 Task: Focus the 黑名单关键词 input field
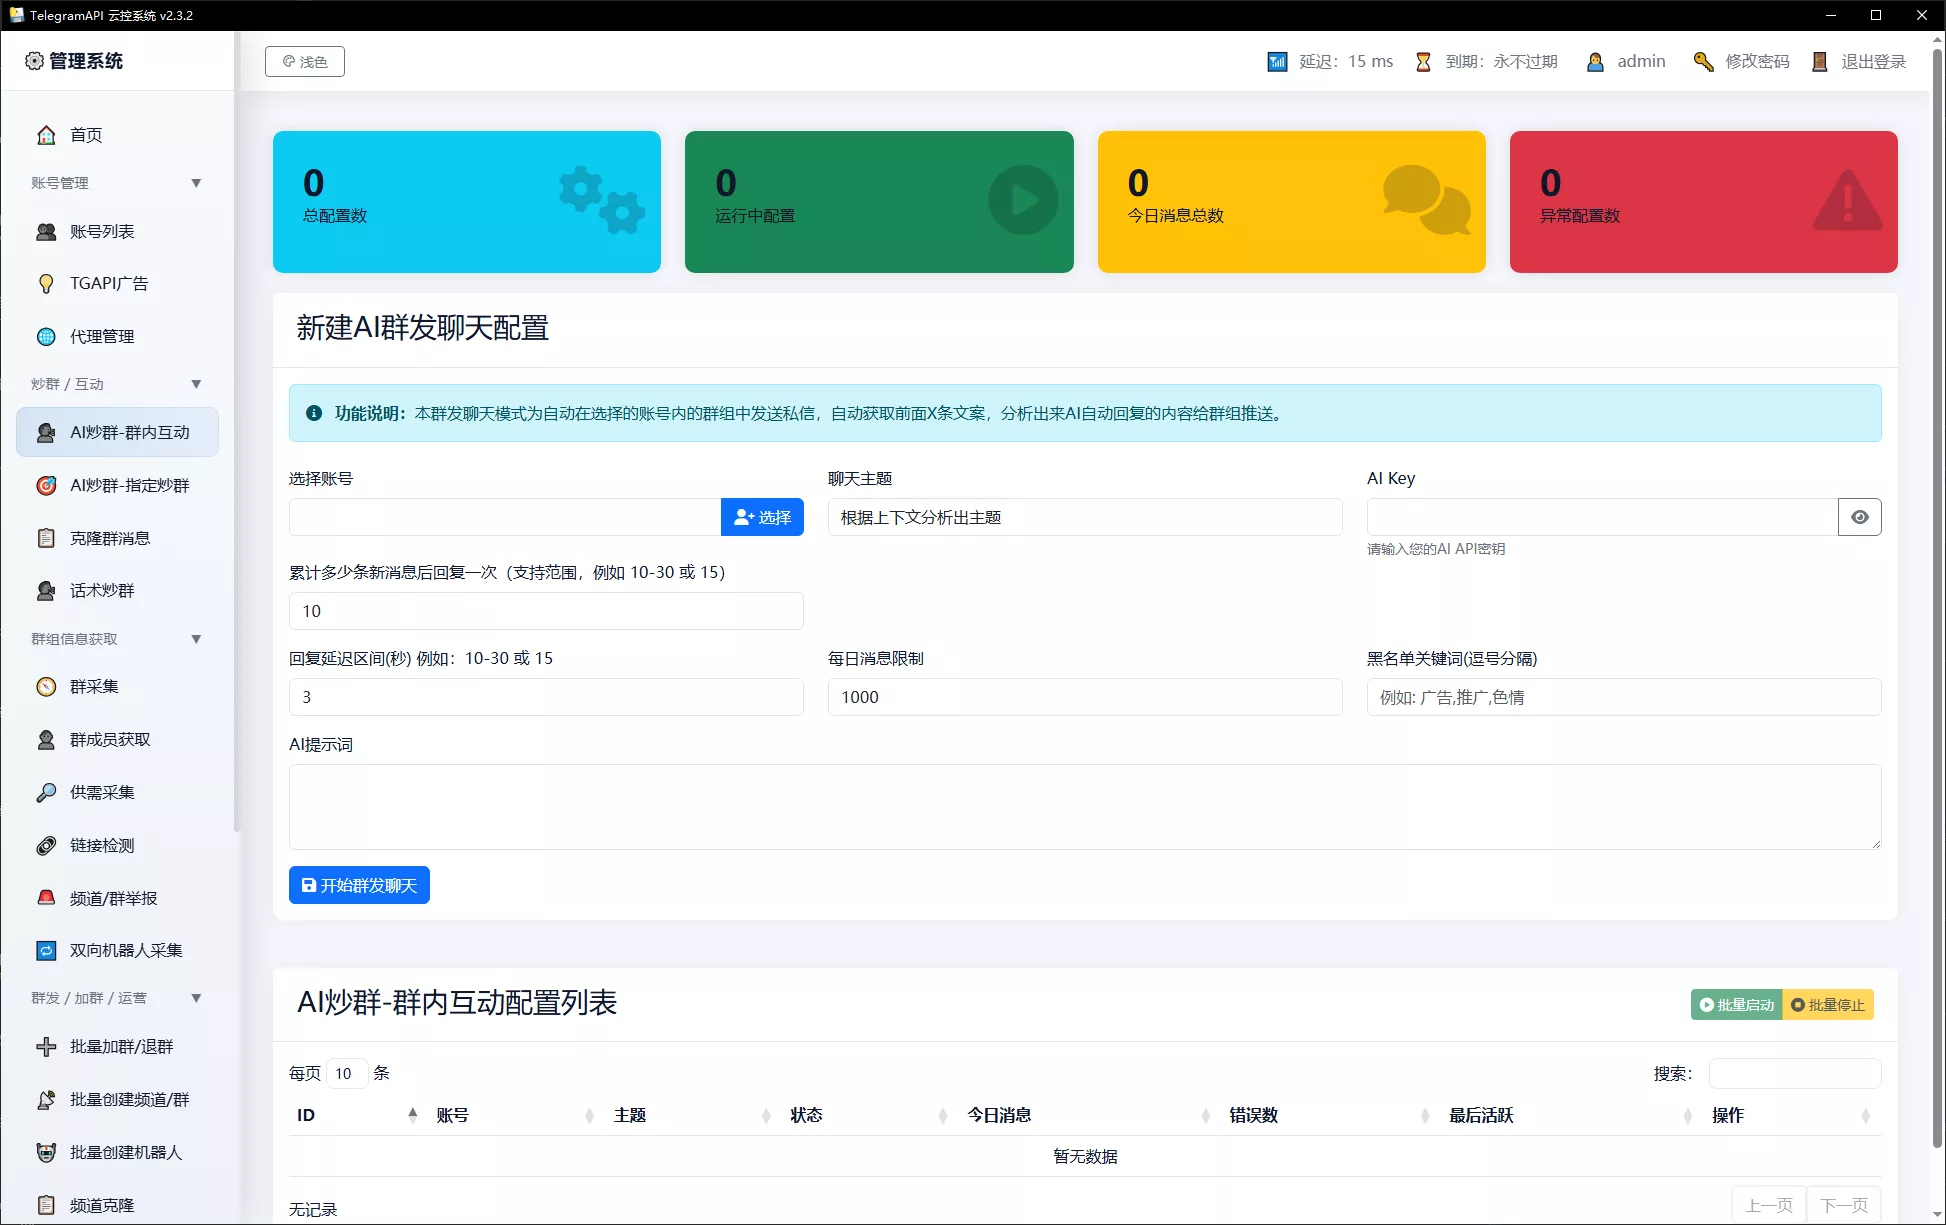[x=1624, y=697]
